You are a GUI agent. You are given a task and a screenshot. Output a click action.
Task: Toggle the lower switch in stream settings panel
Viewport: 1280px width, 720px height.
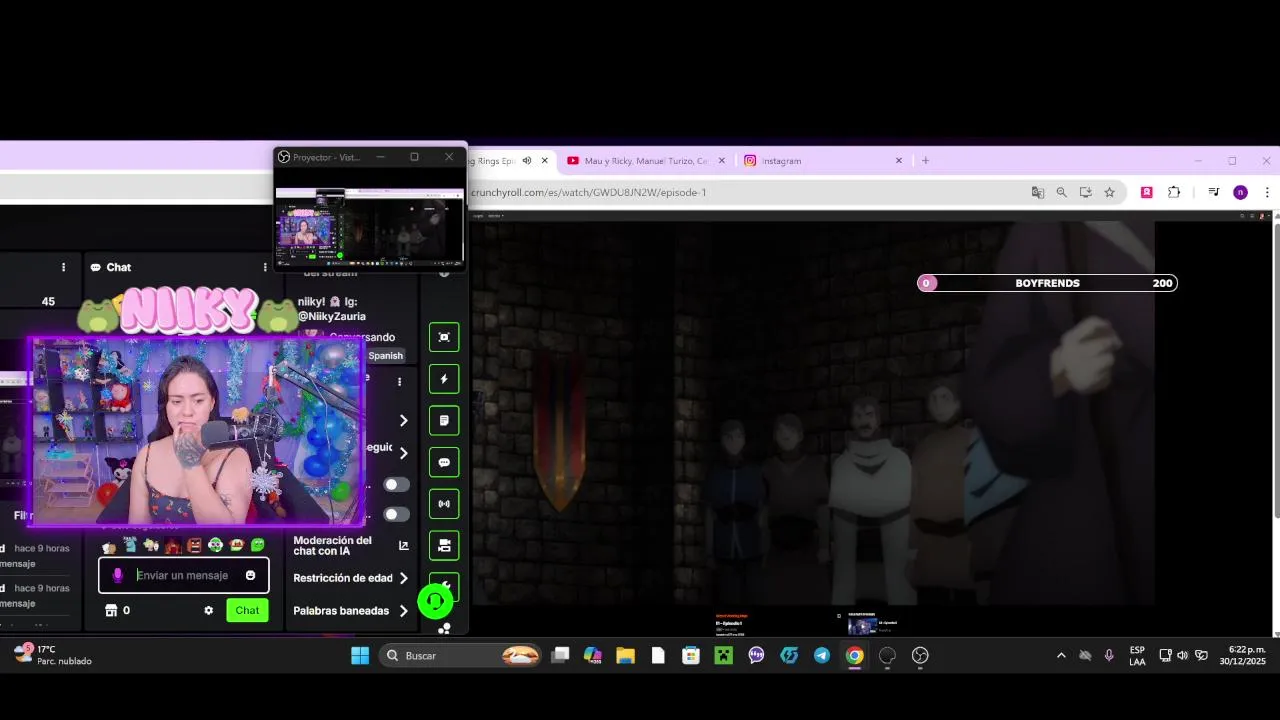pyautogui.click(x=397, y=515)
